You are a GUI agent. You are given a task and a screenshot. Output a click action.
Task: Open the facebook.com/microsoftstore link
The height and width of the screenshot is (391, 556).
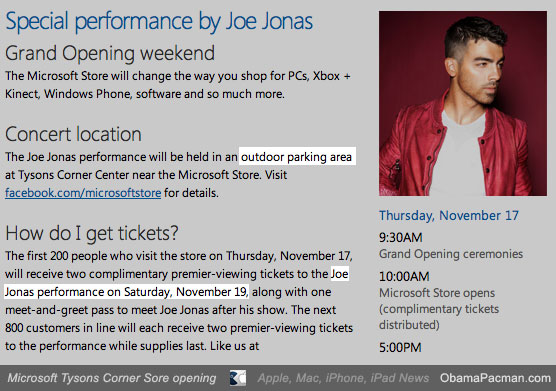point(83,193)
